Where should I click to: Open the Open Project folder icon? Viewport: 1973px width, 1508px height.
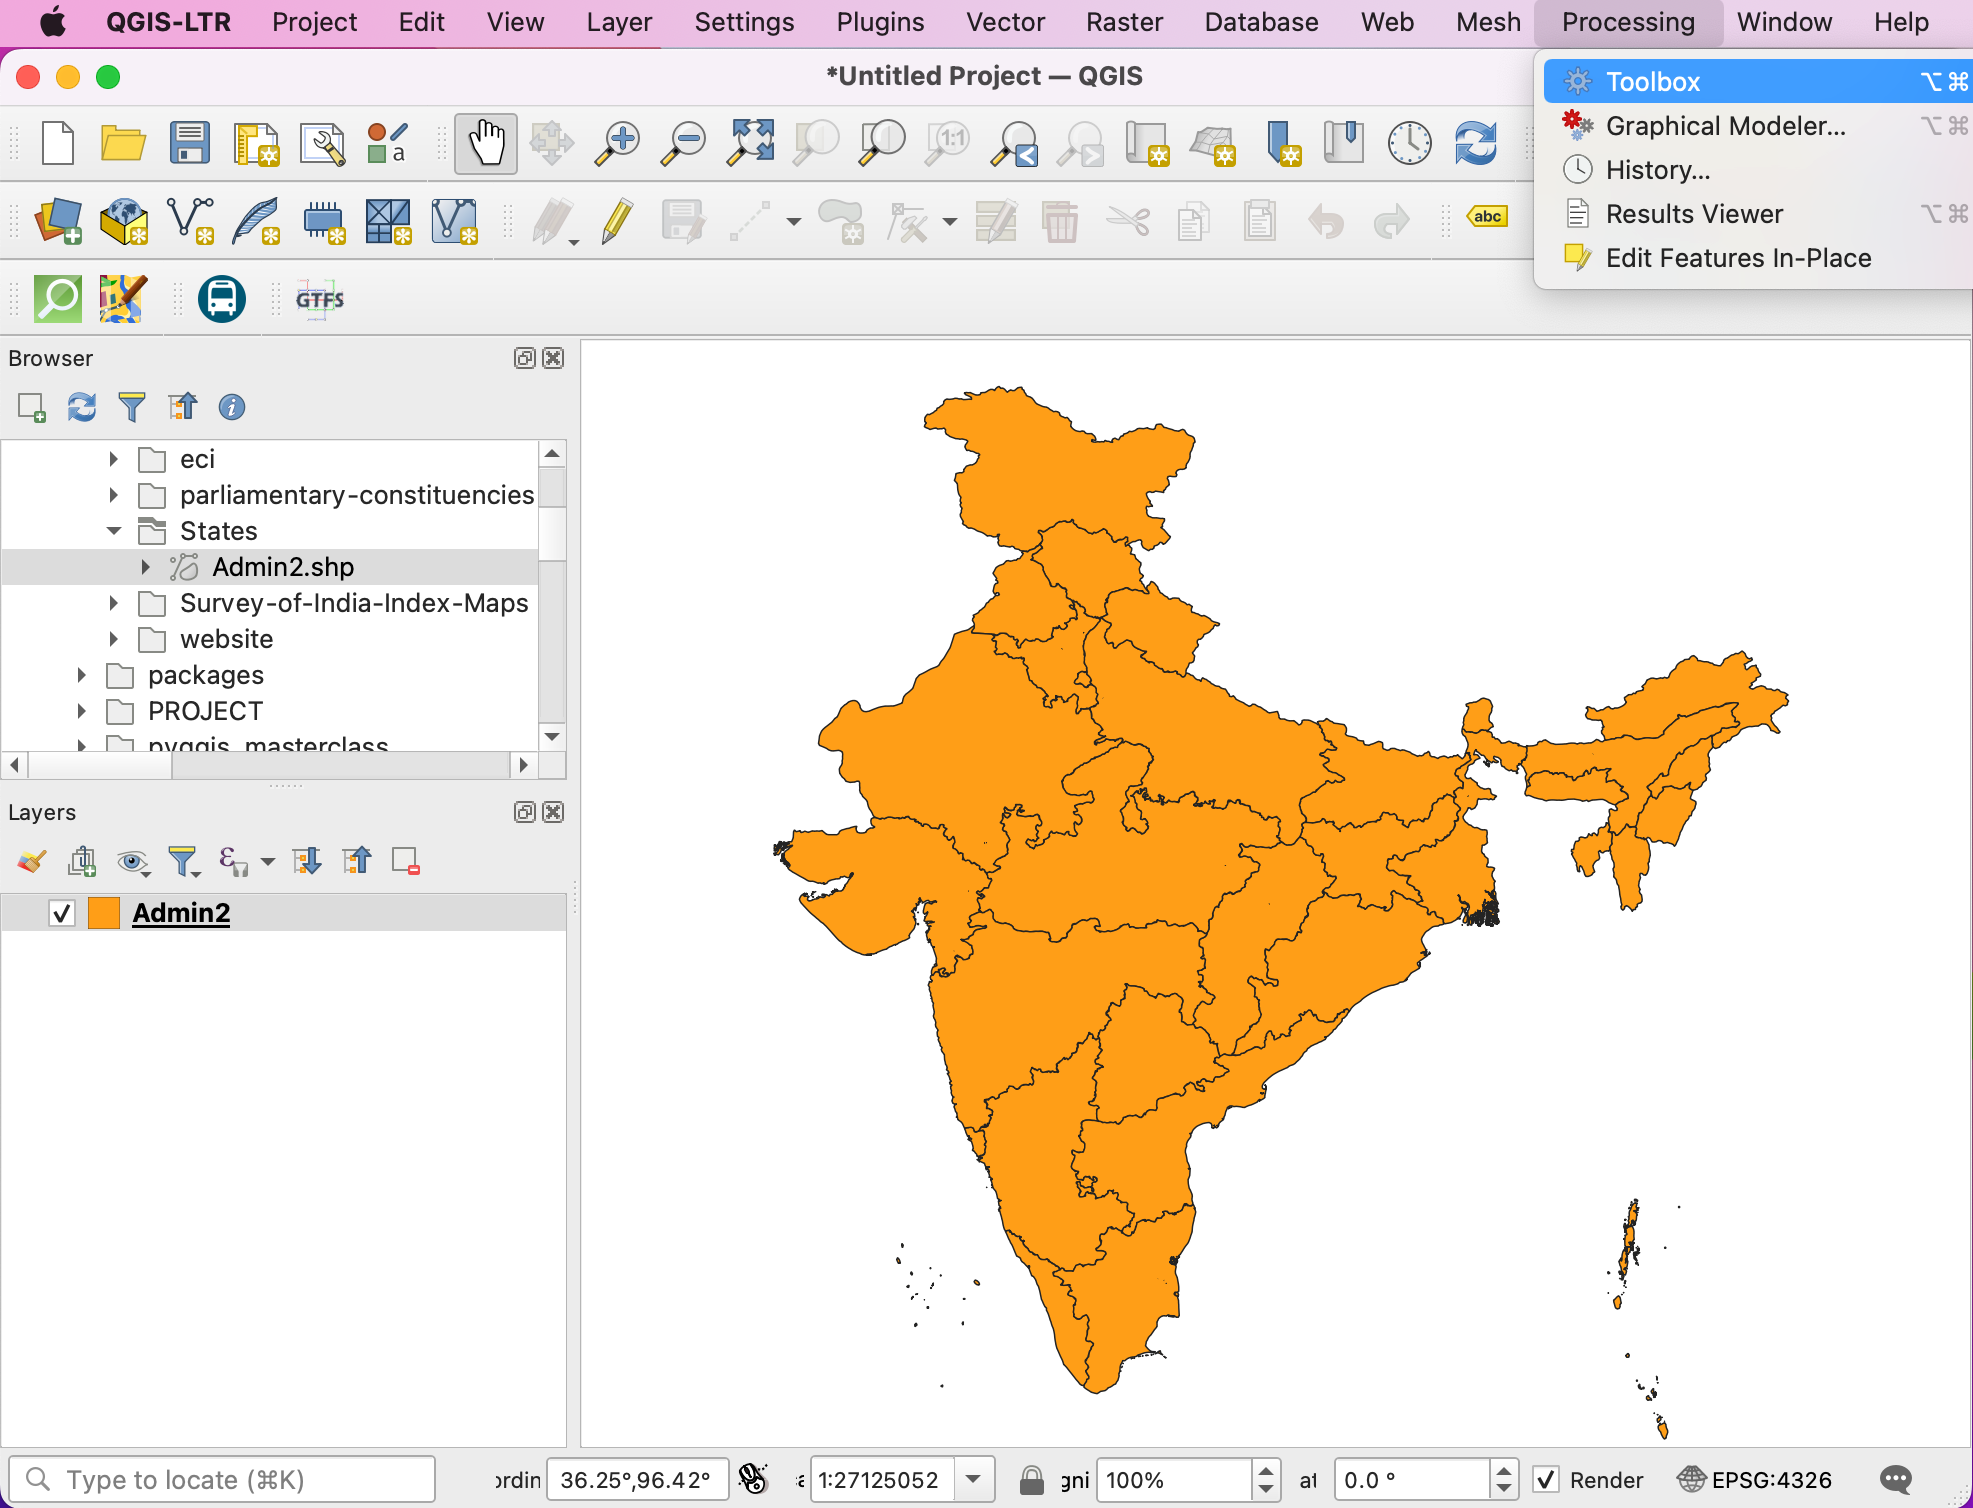click(123, 143)
